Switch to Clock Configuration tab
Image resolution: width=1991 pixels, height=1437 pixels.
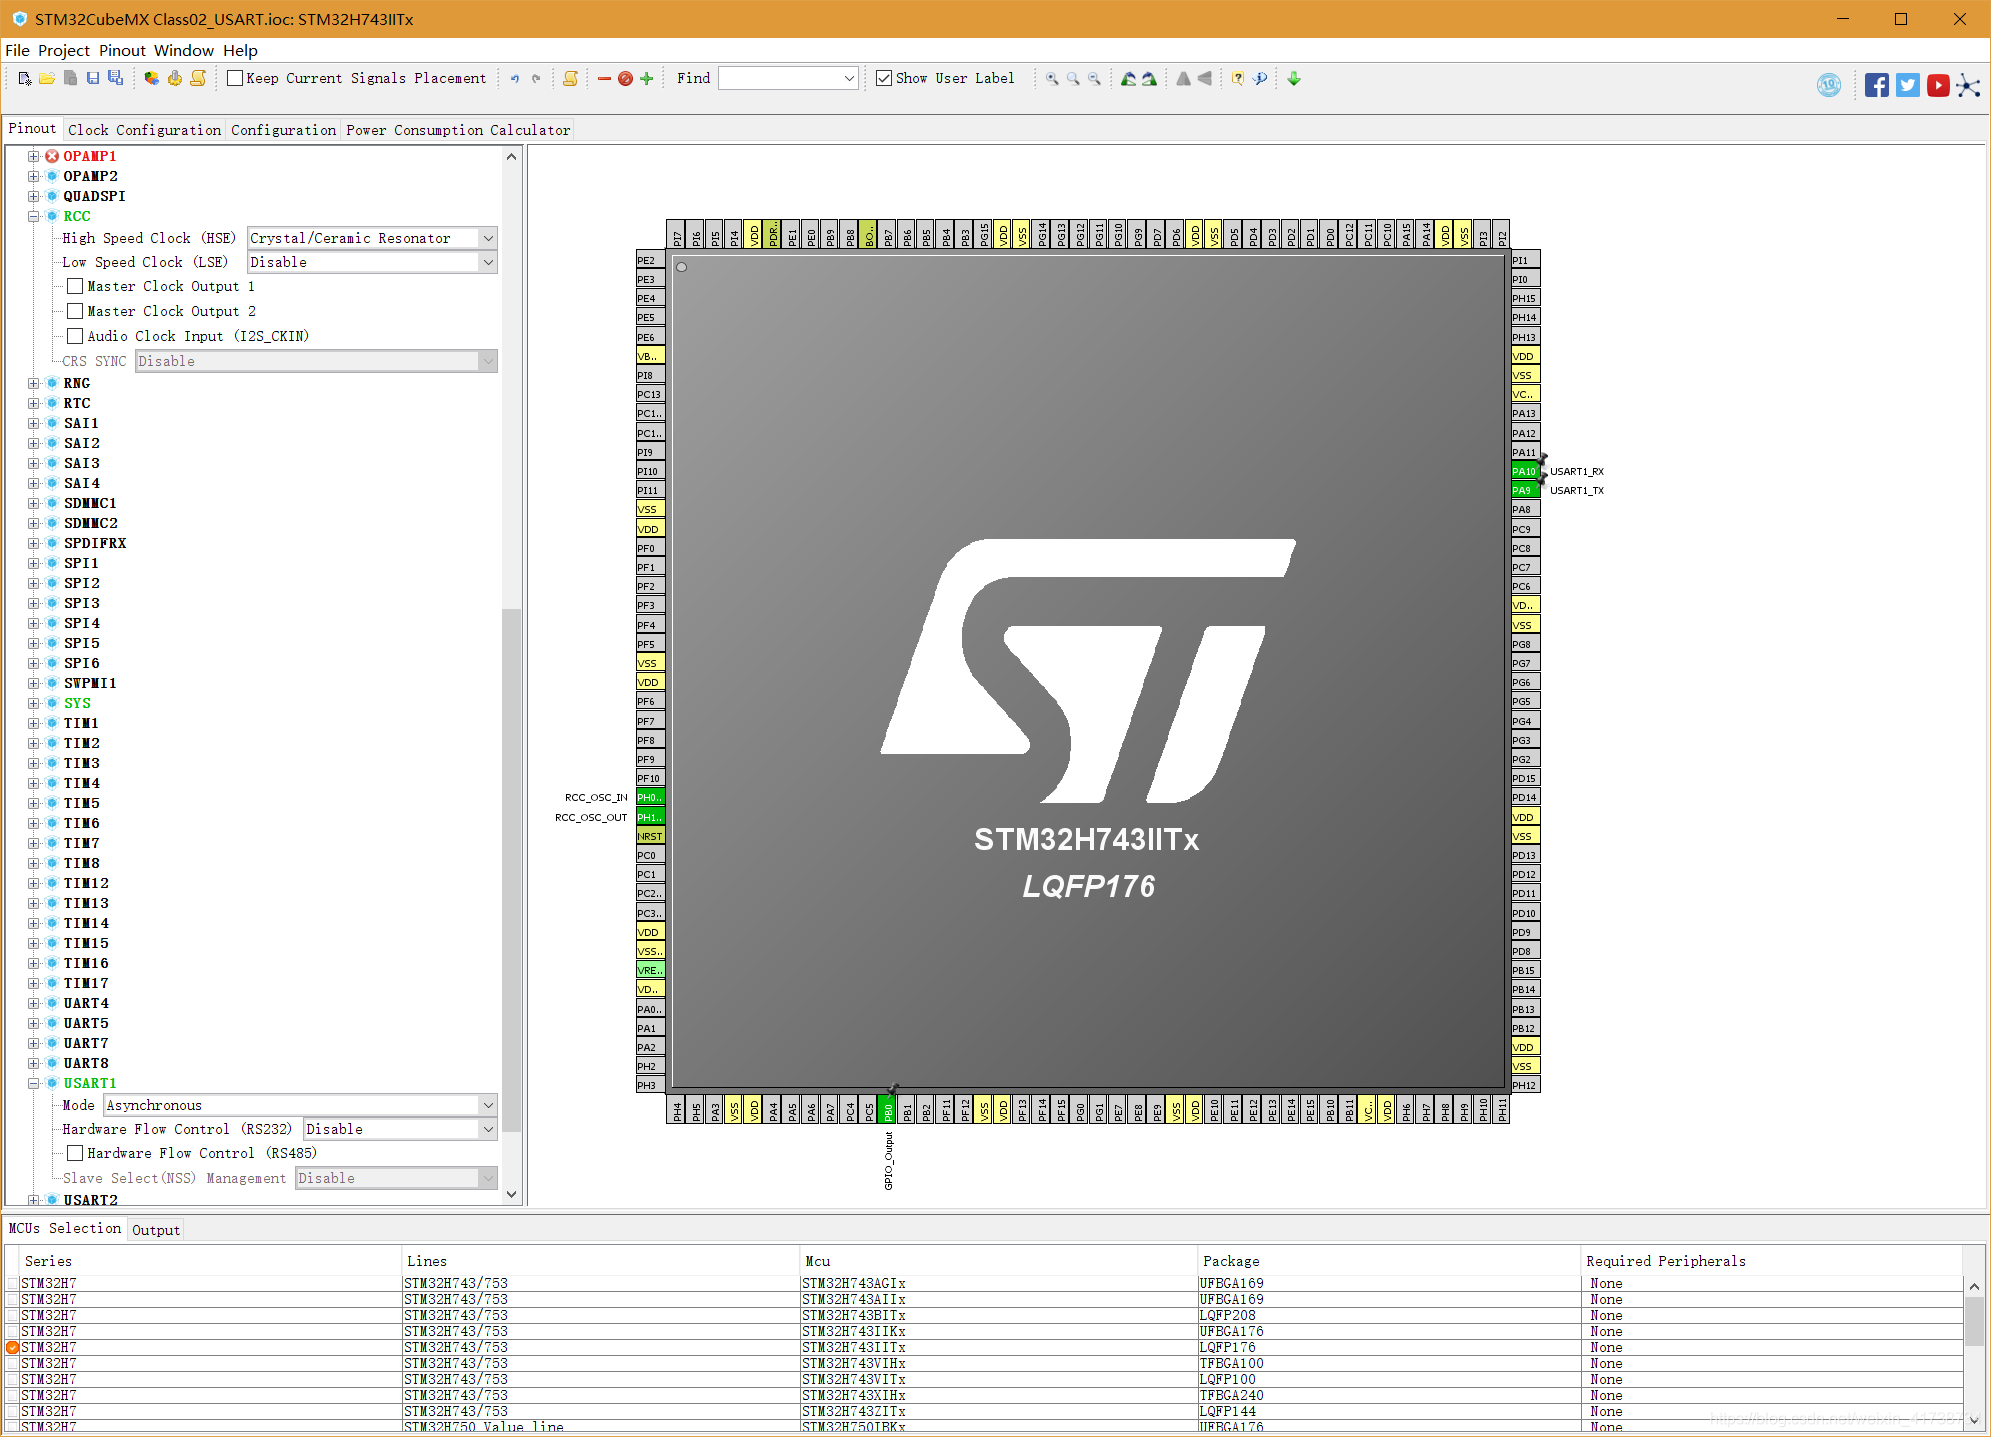pyautogui.click(x=145, y=130)
